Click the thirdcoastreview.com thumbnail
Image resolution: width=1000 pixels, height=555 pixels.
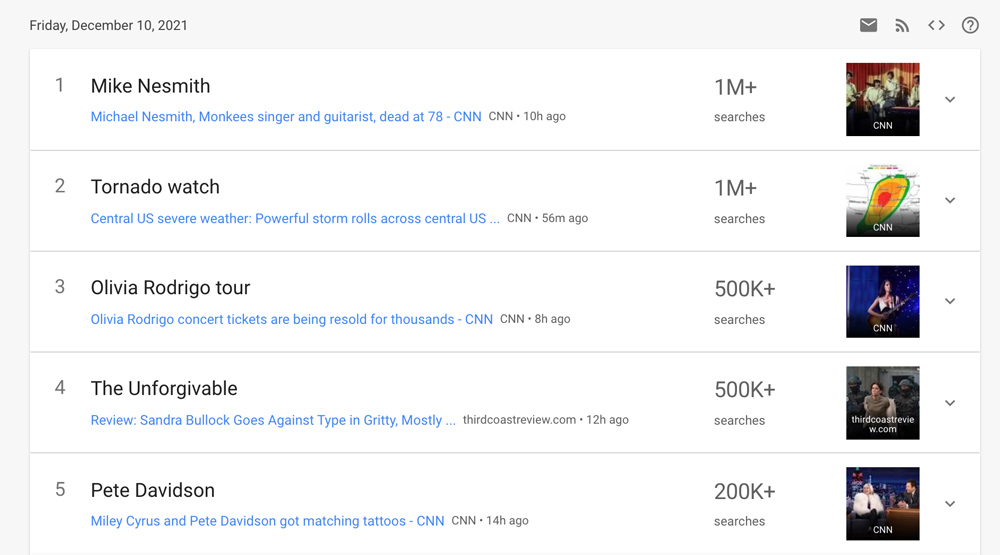883,403
